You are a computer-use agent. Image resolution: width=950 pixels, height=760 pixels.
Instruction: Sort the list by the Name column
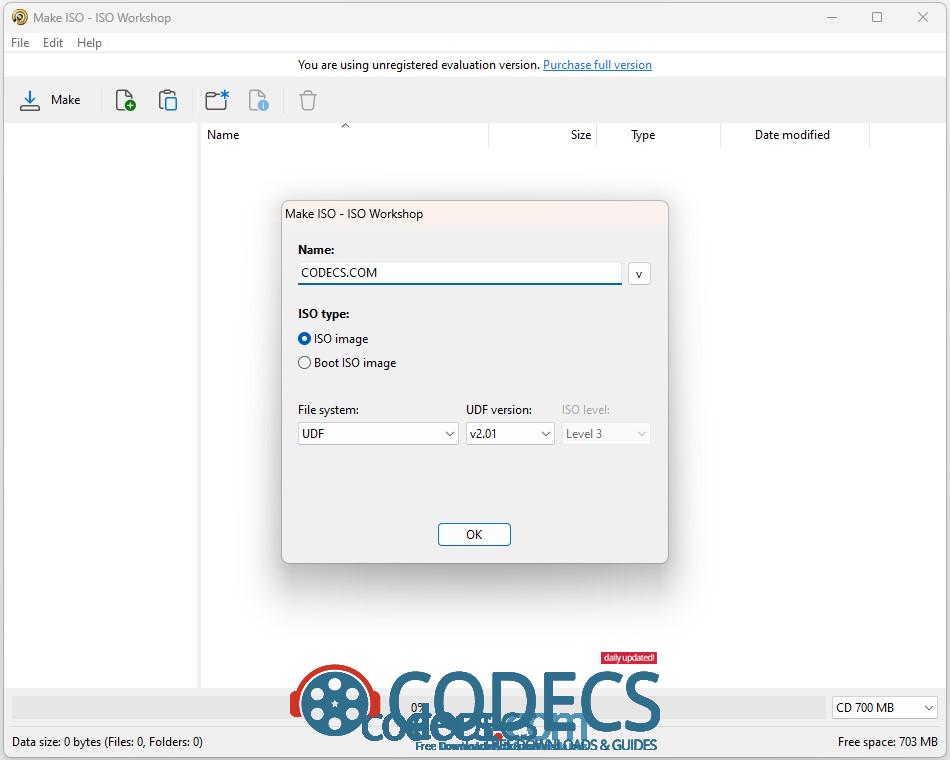tap(344, 135)
